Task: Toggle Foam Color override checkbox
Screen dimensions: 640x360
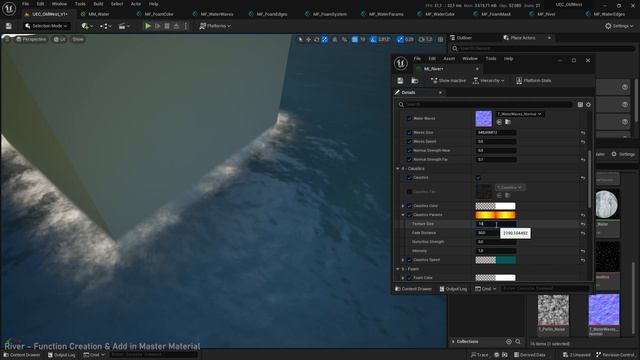Action: point(409,278)
